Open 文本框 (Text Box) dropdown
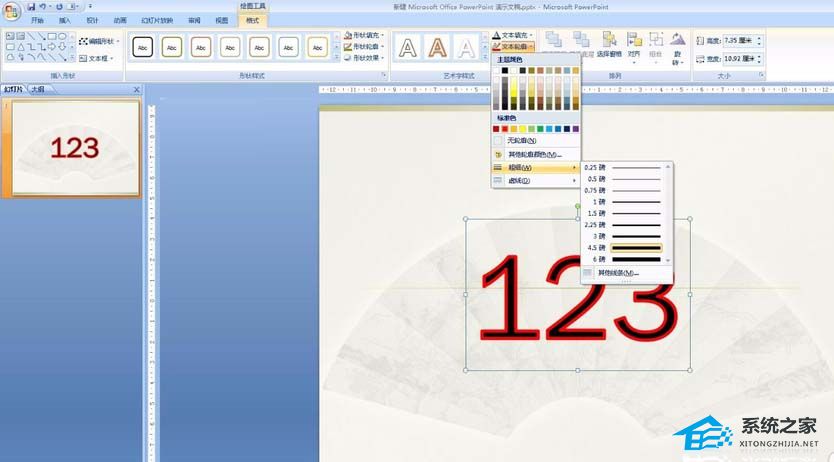The height and width of the screenshot is (462, 834). click(x=97, y=58)
